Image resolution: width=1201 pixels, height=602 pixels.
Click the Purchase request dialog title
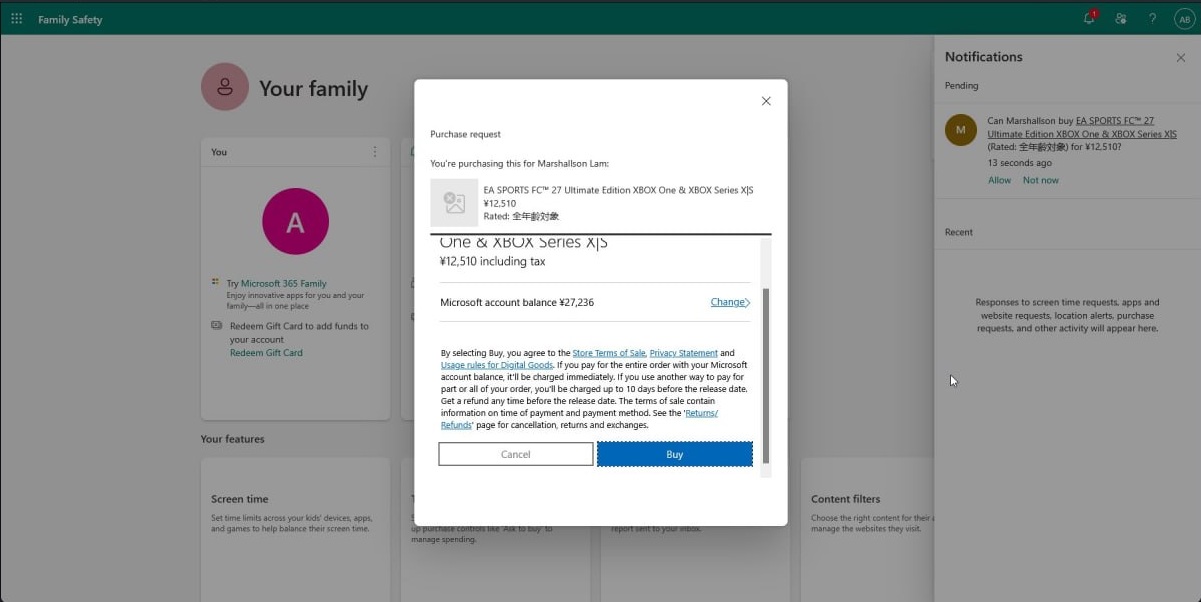pos(466,134)
